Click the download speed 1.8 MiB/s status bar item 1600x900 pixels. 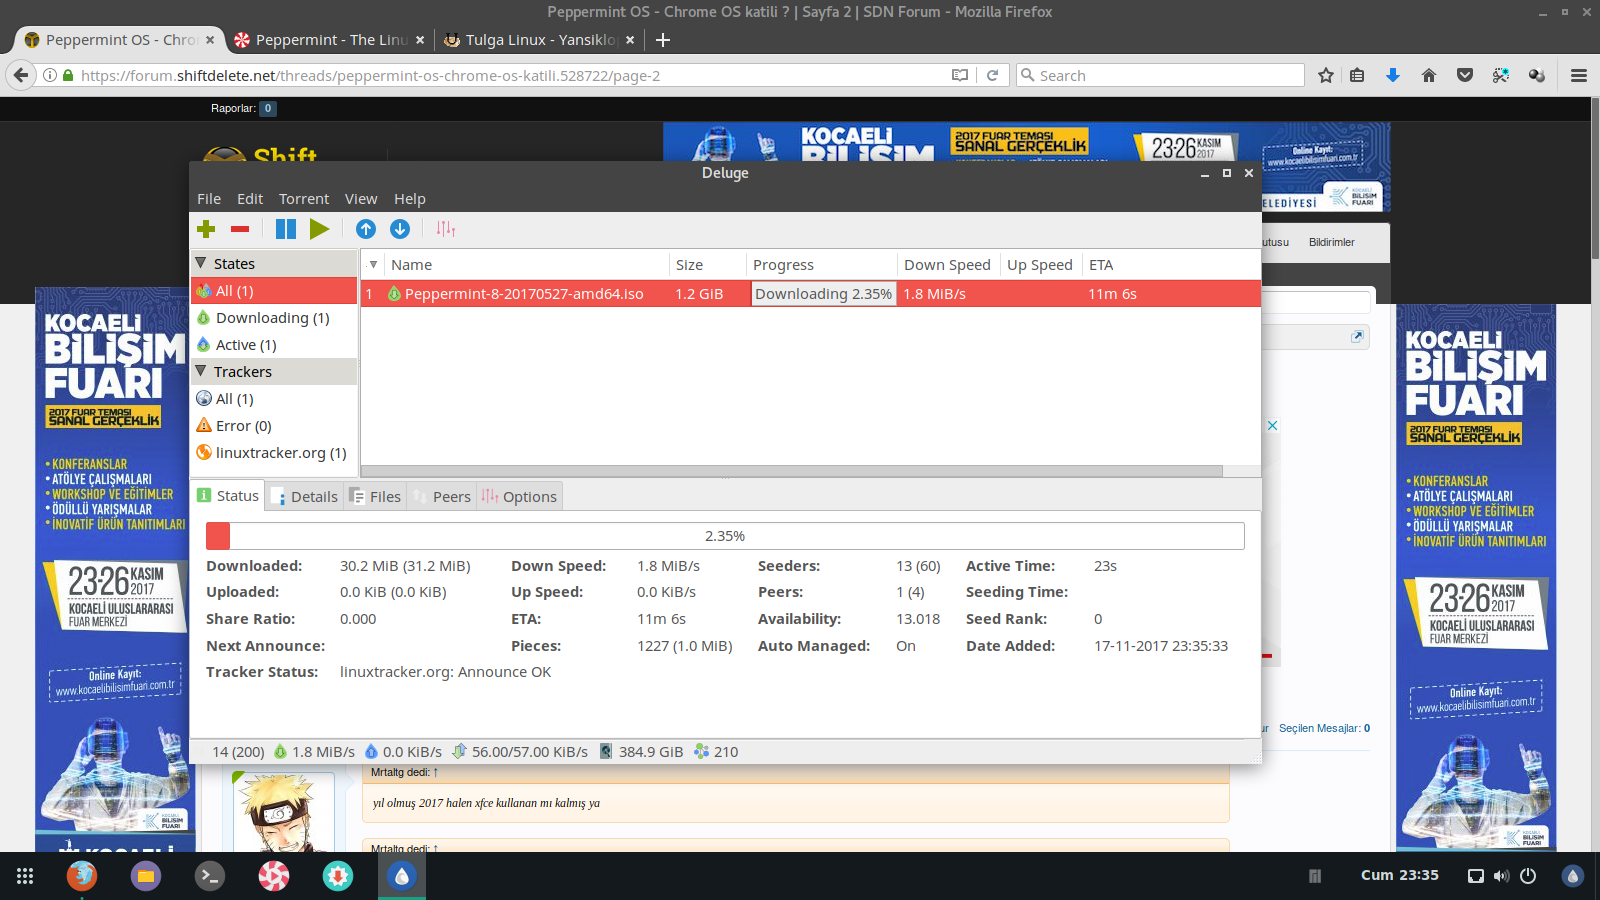[314, 752]
